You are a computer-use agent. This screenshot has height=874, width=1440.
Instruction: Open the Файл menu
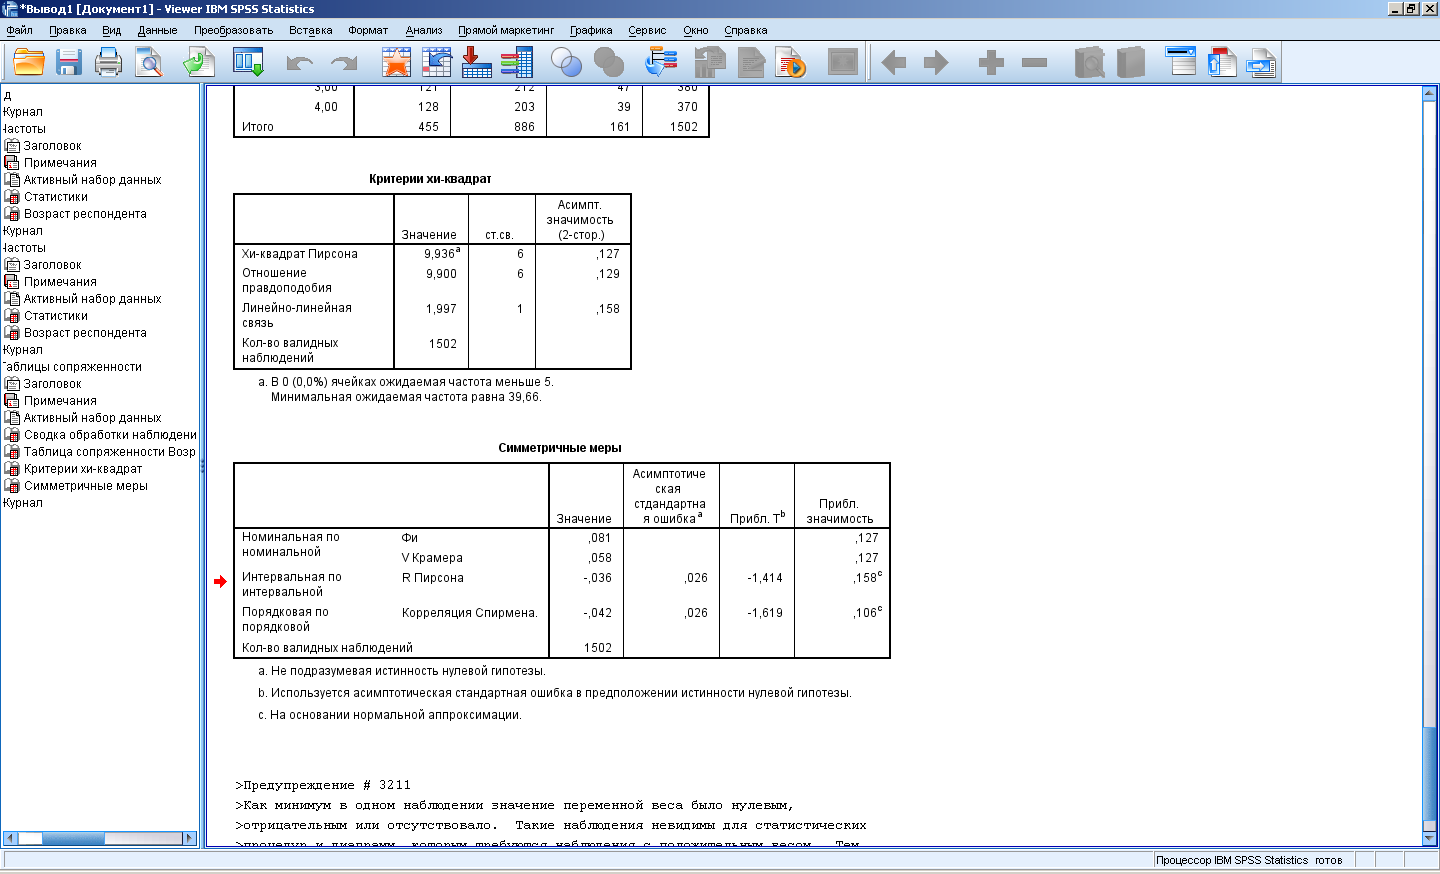[19, 30]
